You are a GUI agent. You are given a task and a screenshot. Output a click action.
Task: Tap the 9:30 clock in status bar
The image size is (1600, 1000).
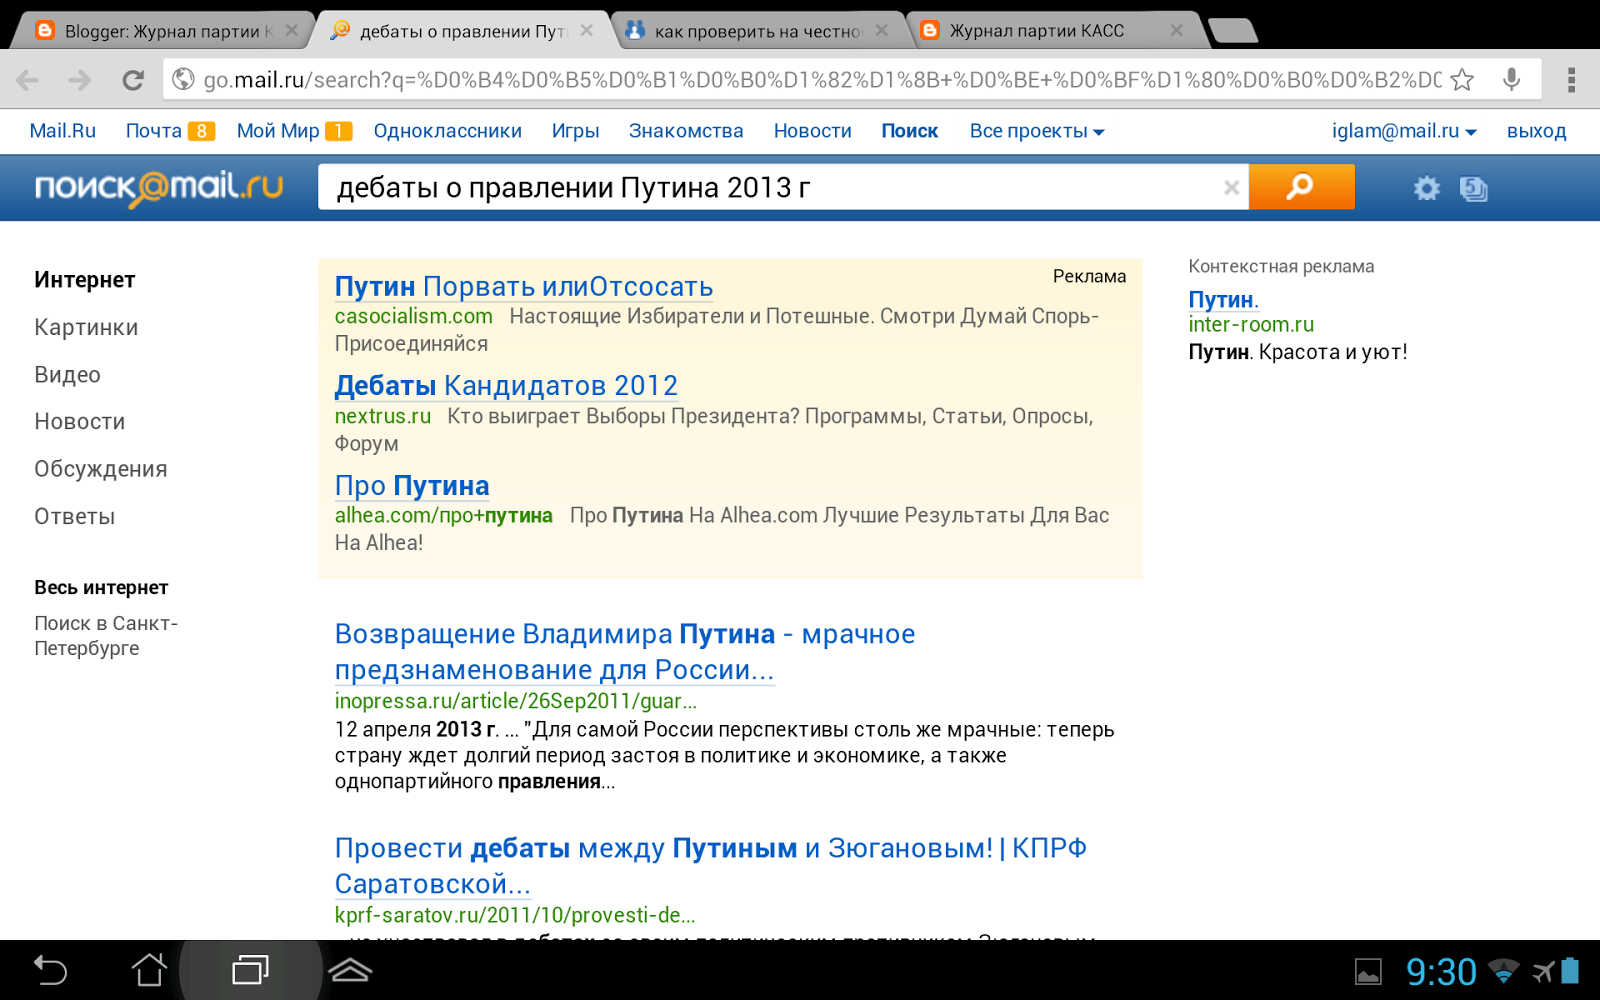tap(1441, 972)
